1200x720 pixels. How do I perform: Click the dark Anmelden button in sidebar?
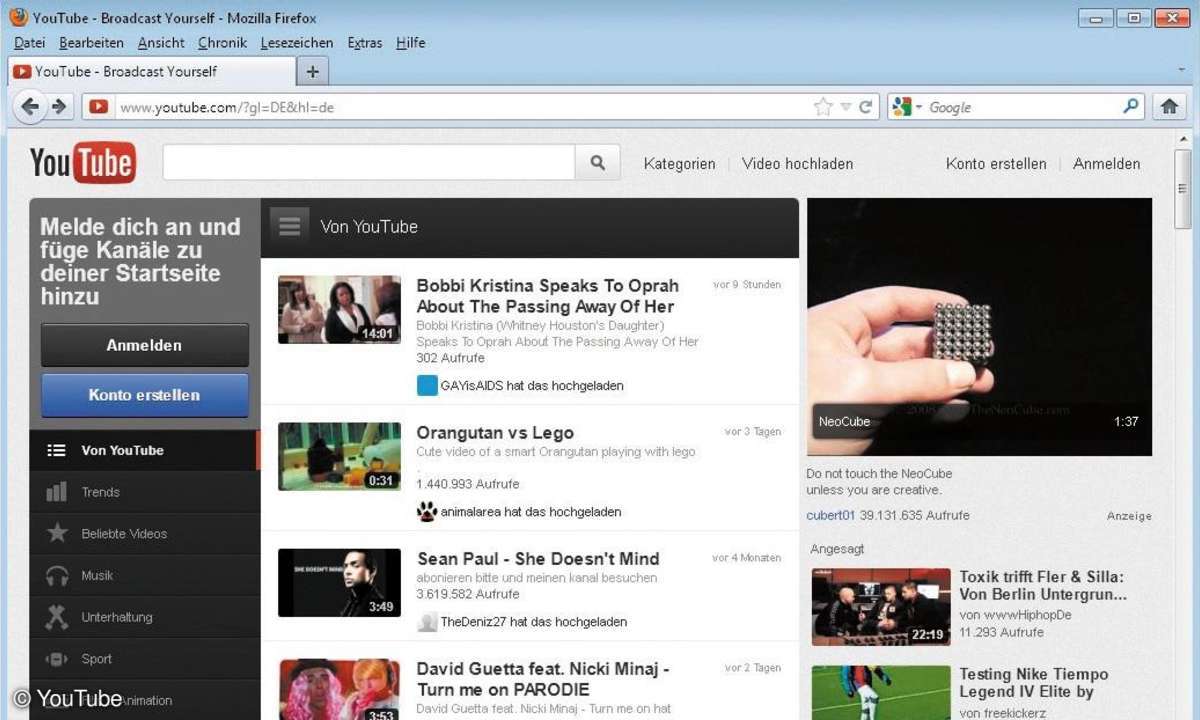point(145,345)
